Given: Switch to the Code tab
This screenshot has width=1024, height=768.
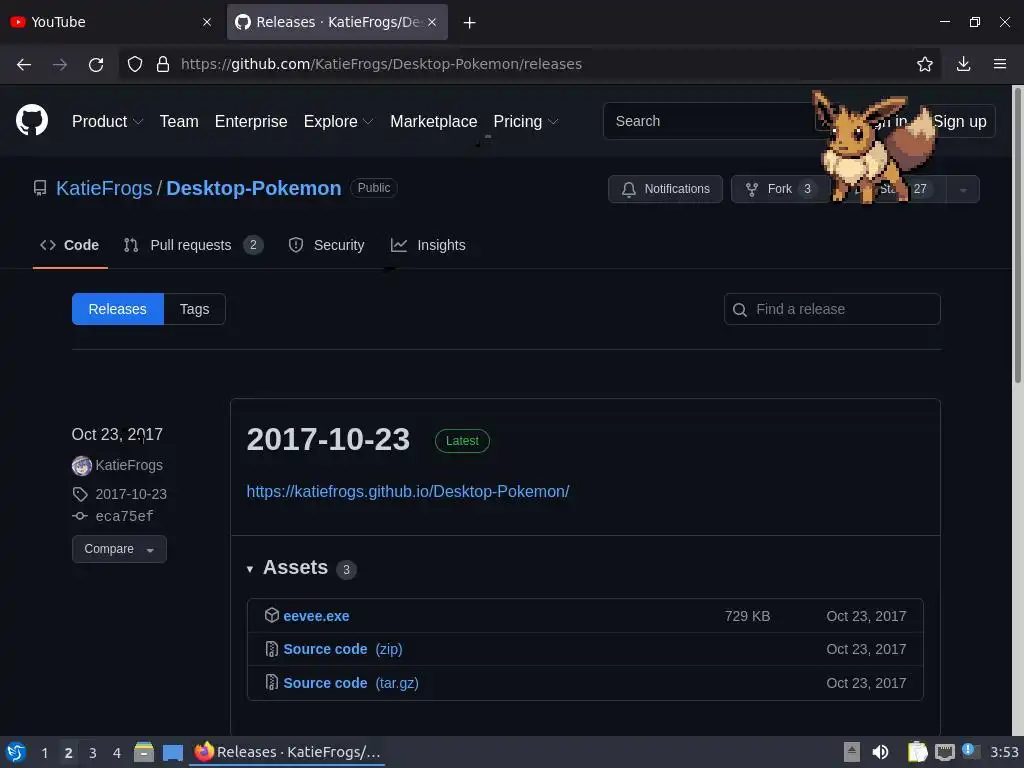Looking at the screenshot, I should (x=70, y=246).
